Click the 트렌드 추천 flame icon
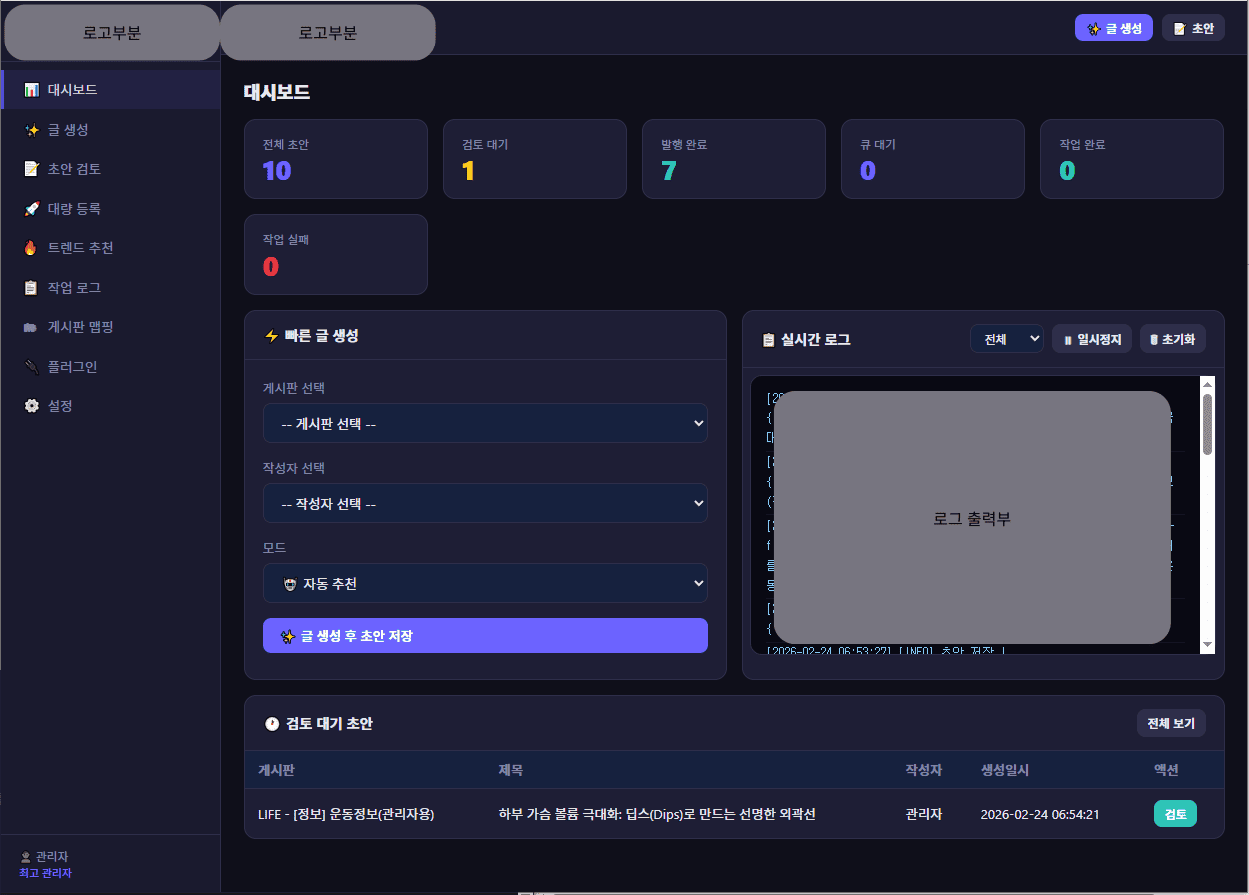The width and height of the screenshot is (1249, 895). (34, 247)
